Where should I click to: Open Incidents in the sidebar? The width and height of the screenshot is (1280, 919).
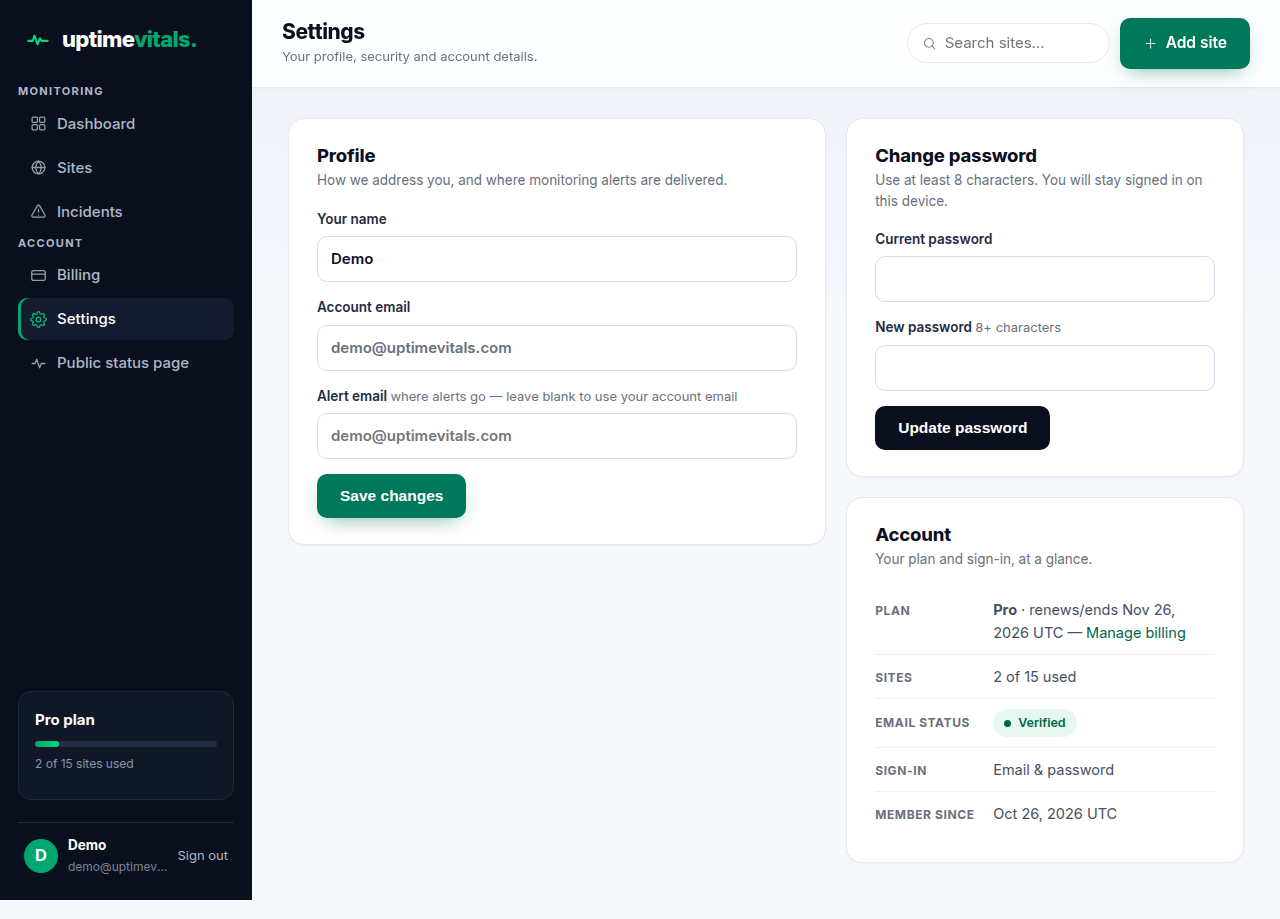(x=126, y=212)
